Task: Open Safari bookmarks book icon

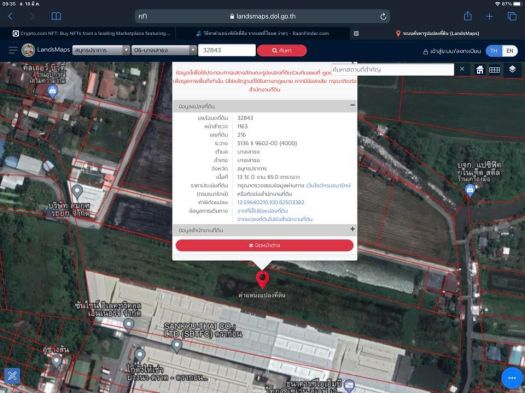Action: click(x=56, y=16)
